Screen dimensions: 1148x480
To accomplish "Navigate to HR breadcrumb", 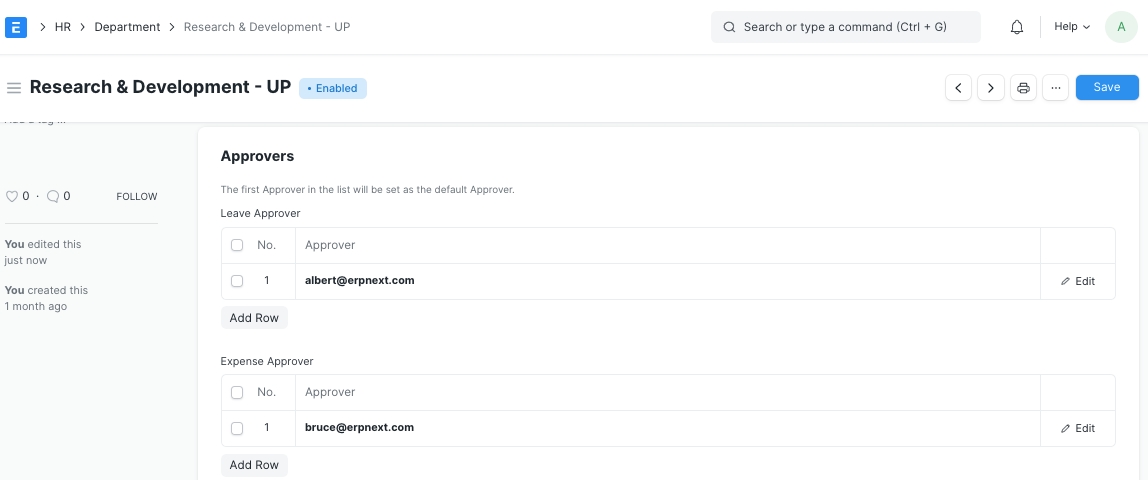I will pos(62,27).
